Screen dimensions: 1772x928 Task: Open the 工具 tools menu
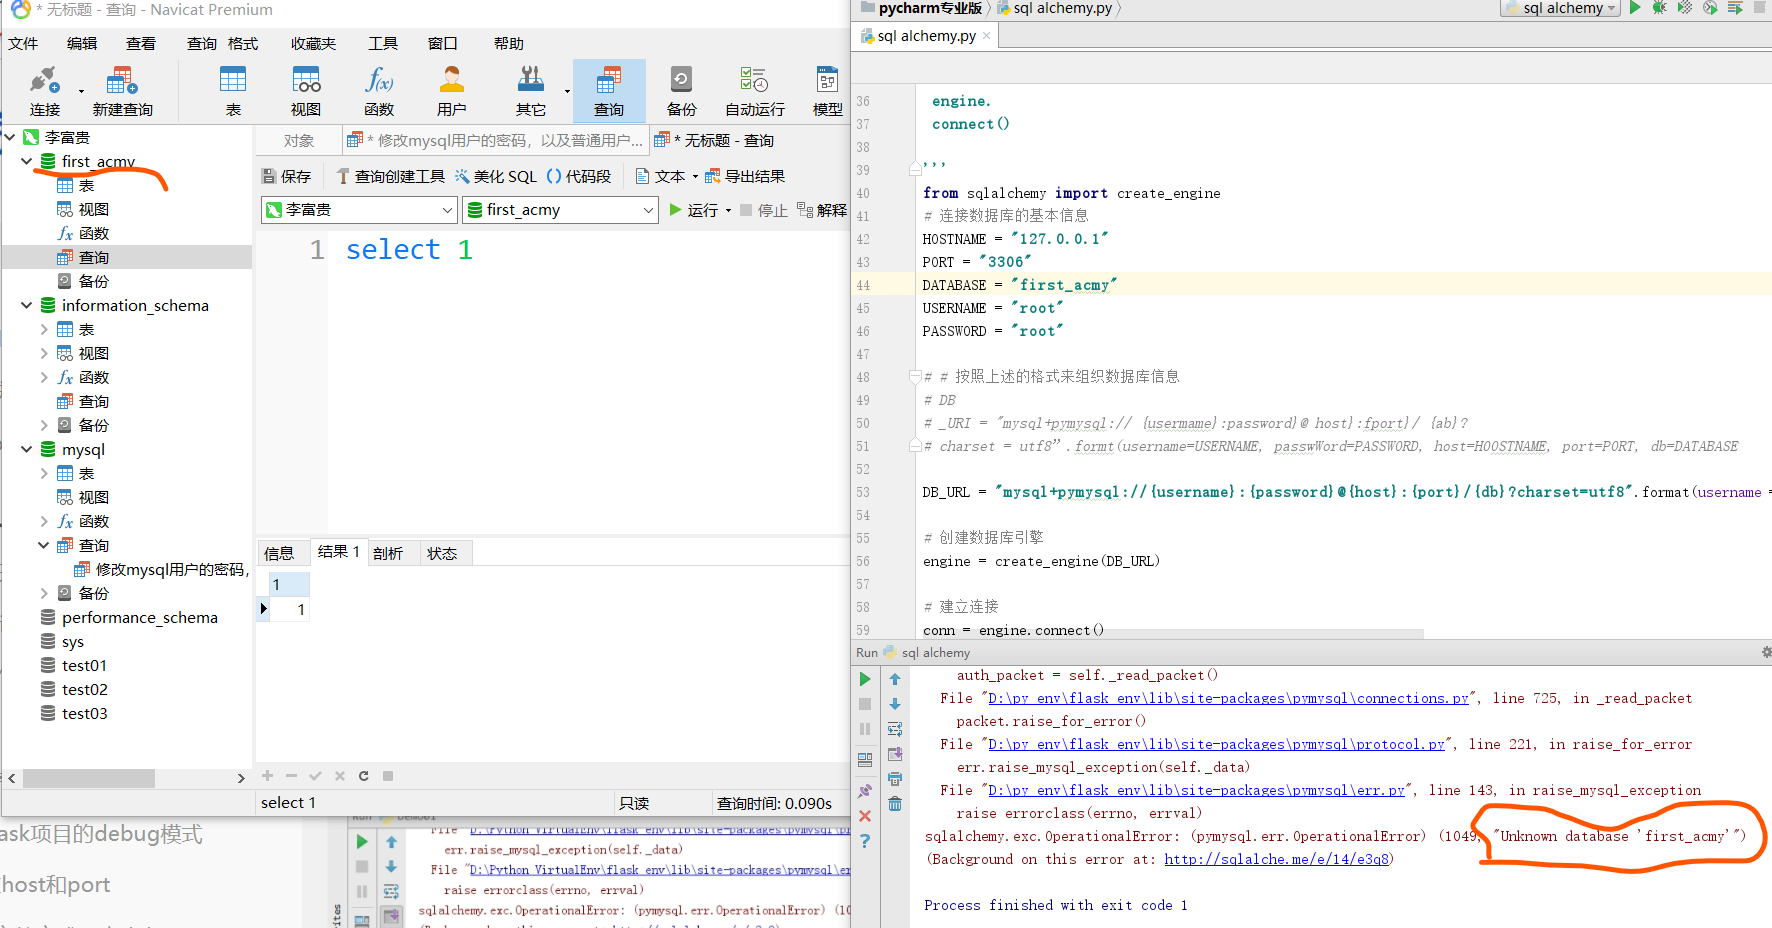(383, 43)
